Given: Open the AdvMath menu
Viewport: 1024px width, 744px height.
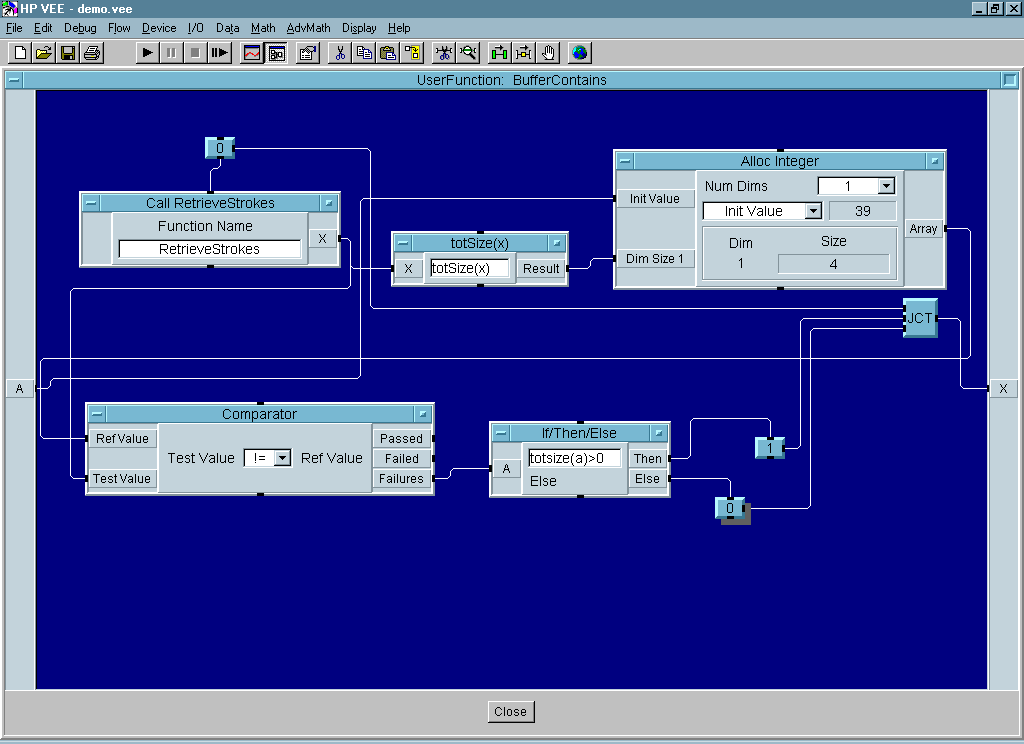Looking at the screenshot, I should [308, 28].
